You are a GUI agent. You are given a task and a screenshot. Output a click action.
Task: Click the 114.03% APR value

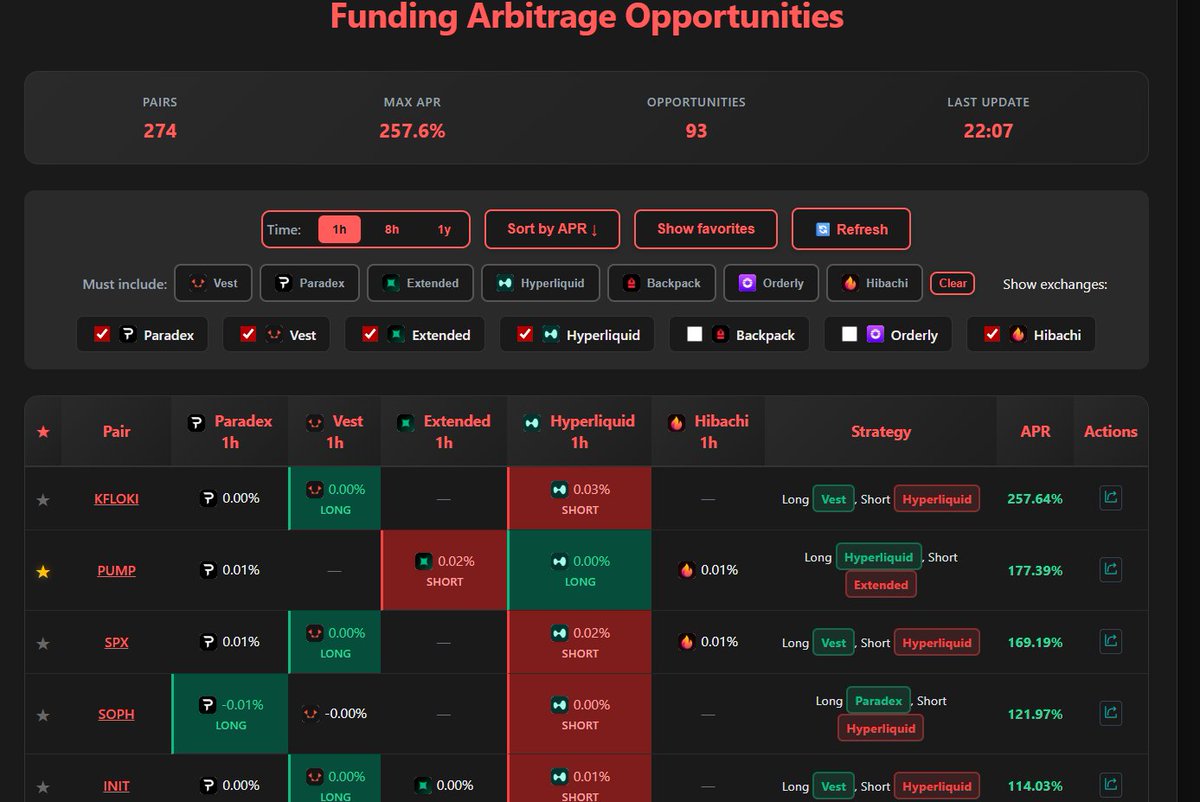tap(1035, 786)
